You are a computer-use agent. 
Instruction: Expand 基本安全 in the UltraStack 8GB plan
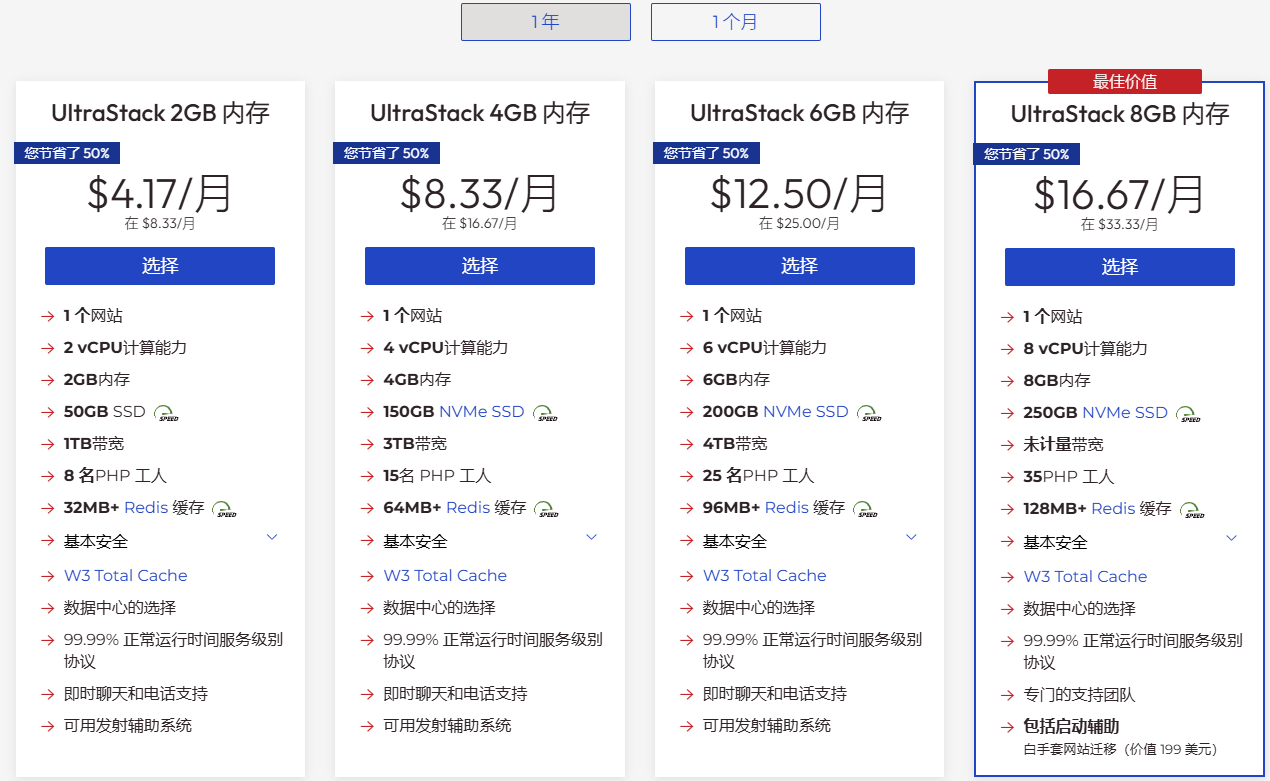tap(1231, 538)
